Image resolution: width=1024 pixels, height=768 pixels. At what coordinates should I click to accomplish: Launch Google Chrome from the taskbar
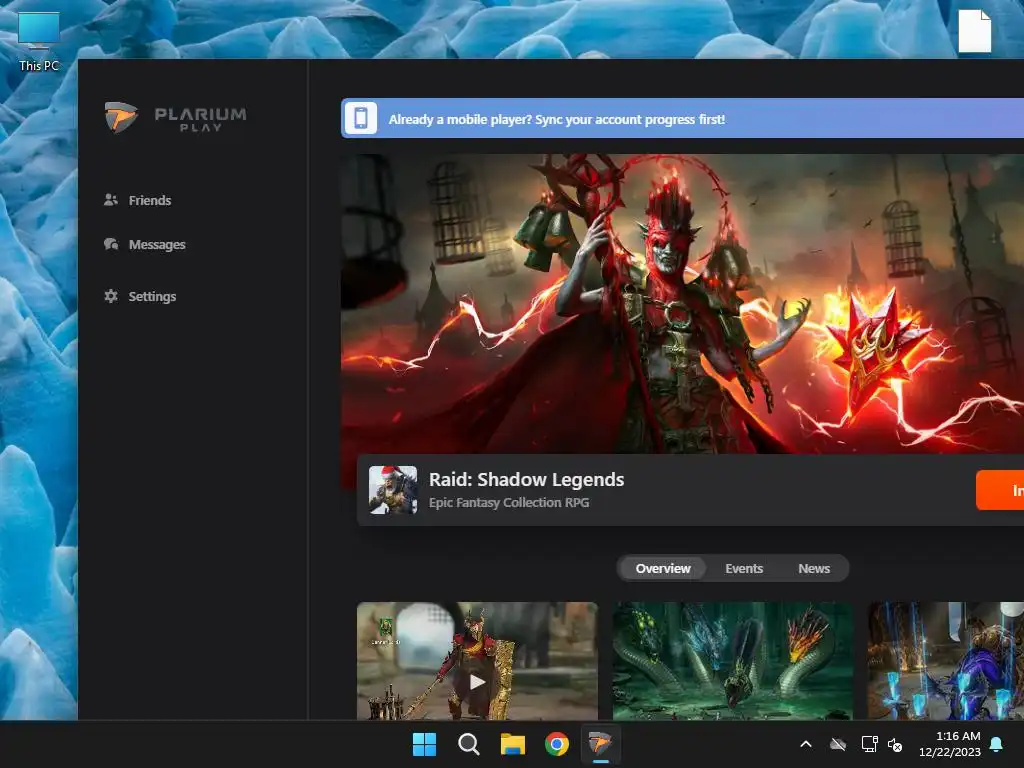tap(557, 744)
